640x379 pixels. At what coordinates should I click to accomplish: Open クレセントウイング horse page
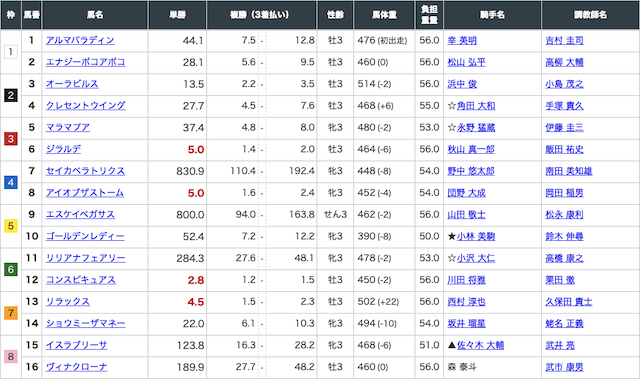[85, 106]
